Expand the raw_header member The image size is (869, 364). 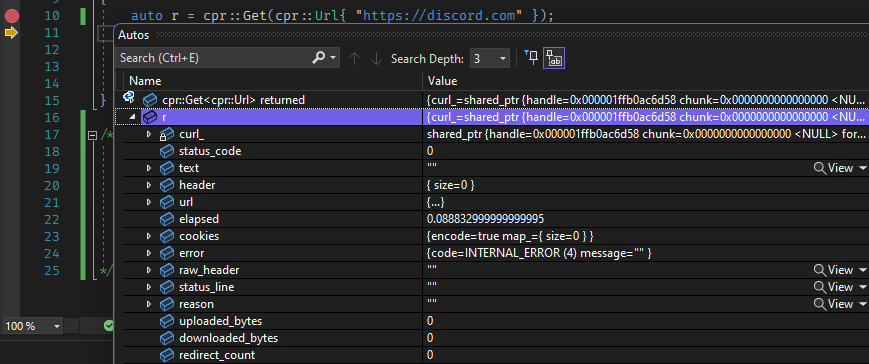tap(149, 270)
